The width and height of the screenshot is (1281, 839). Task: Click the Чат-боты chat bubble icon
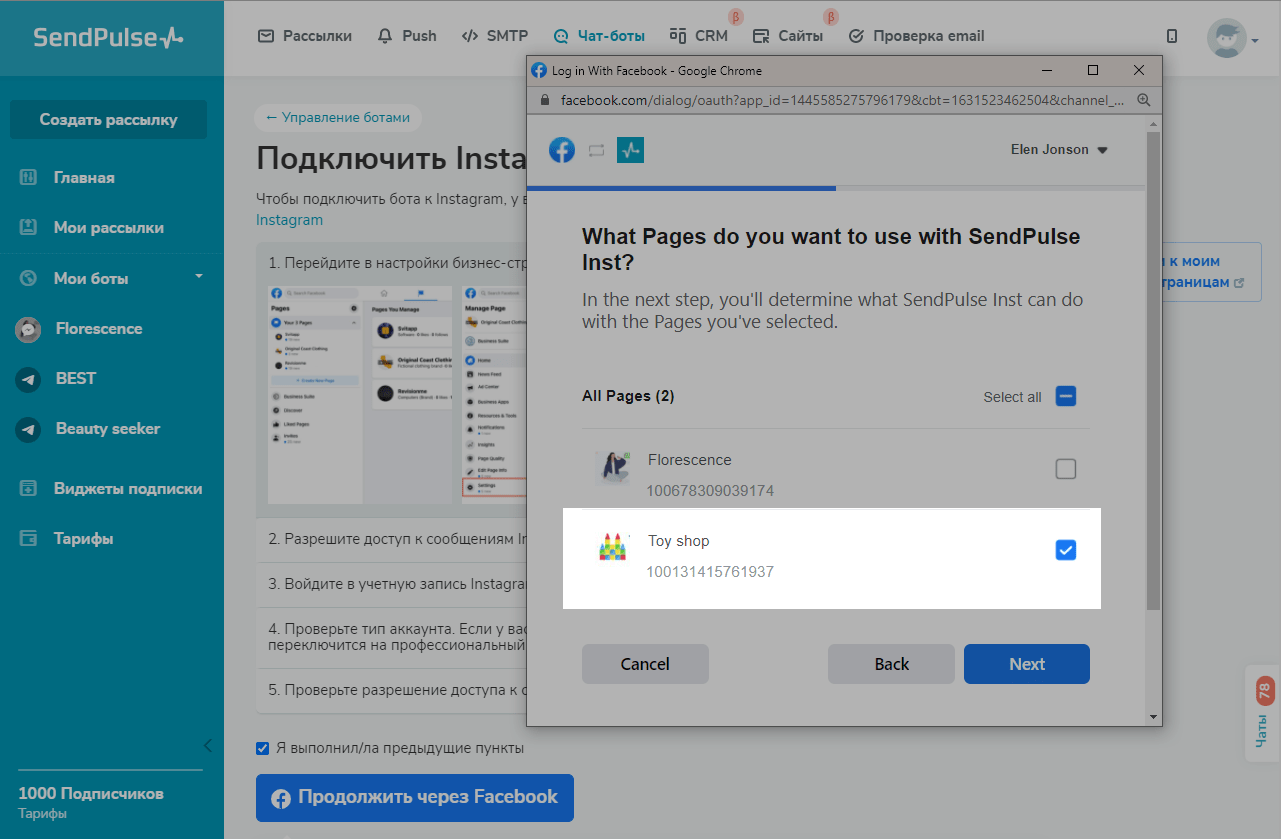561,36
